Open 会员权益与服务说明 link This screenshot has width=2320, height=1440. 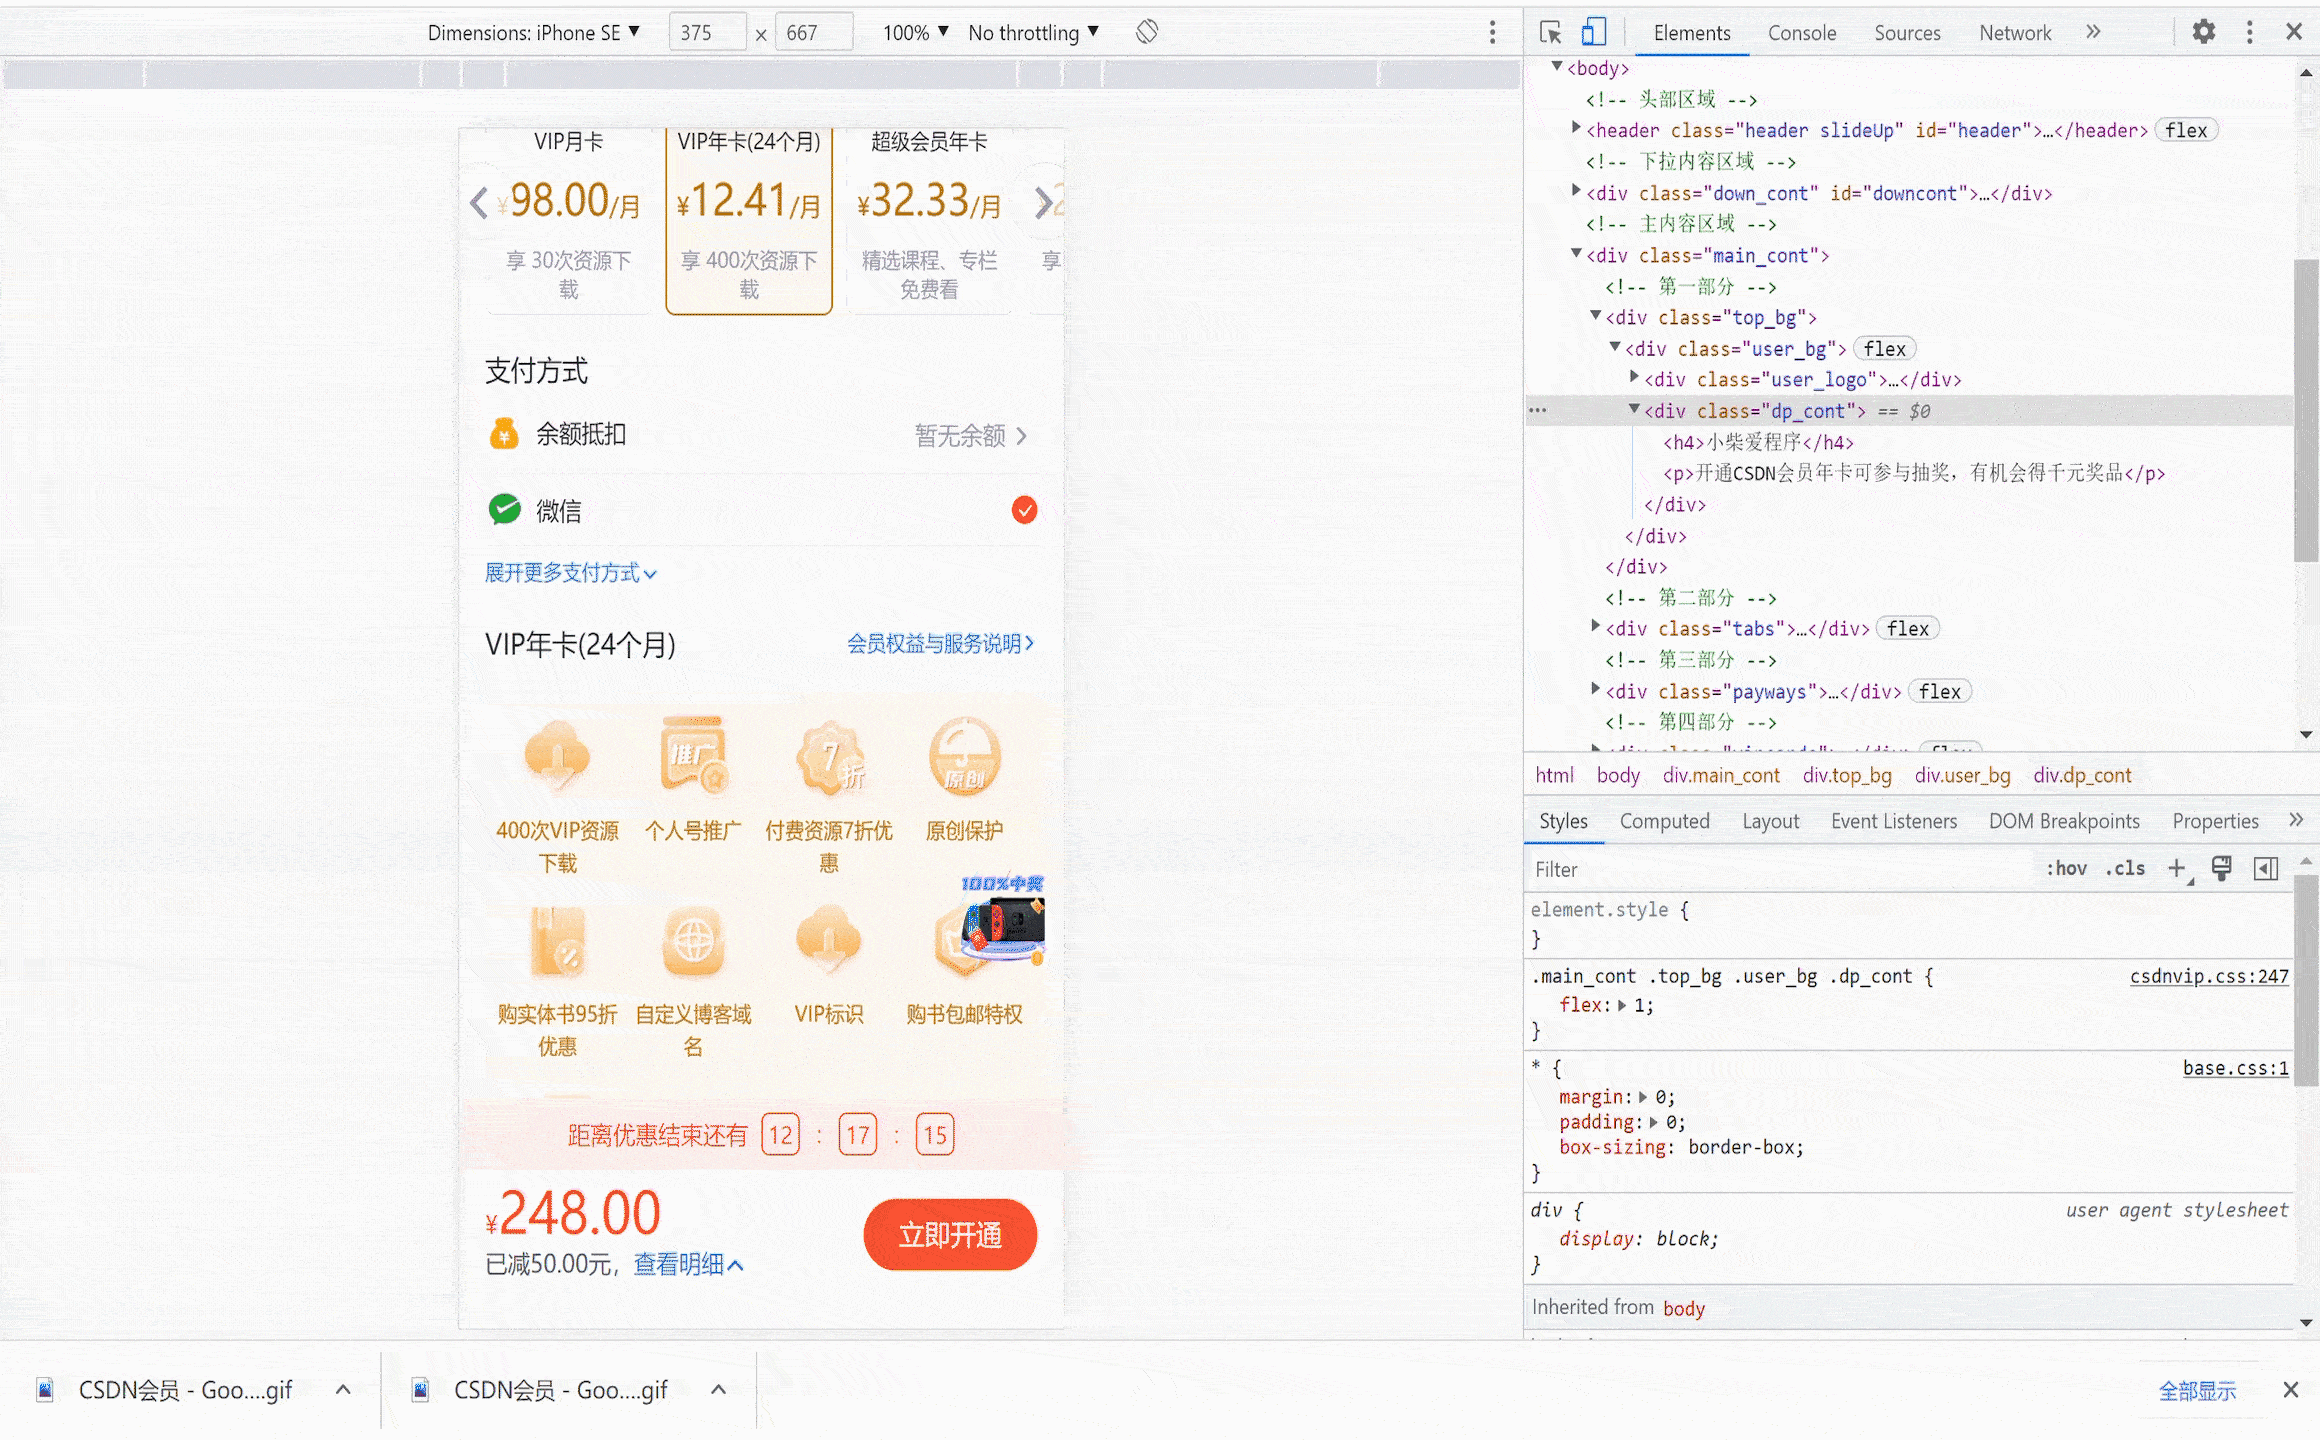pos(940,644)
